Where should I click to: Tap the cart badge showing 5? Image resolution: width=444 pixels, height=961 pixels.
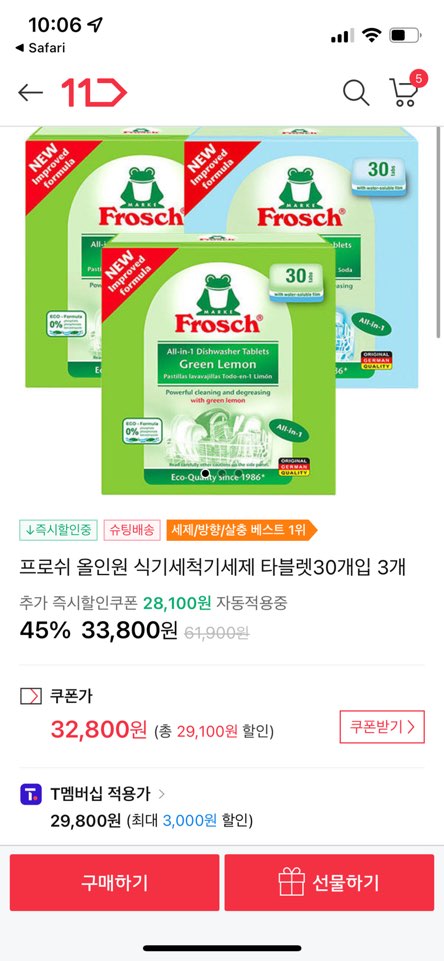click(418, 78)
